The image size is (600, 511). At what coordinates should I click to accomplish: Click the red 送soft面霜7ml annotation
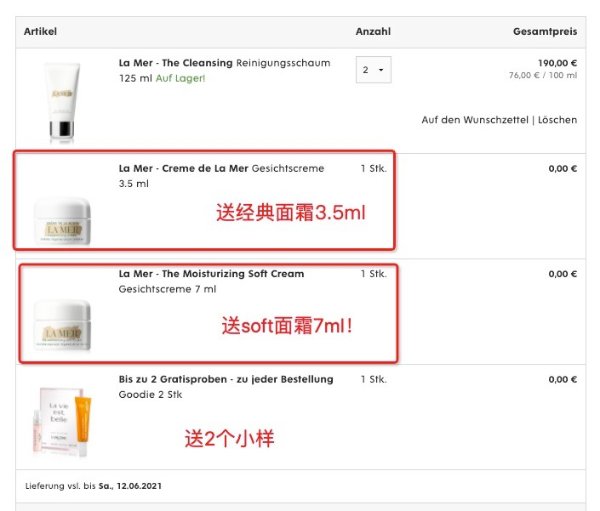pyautogui.click(x=287, y=326)
